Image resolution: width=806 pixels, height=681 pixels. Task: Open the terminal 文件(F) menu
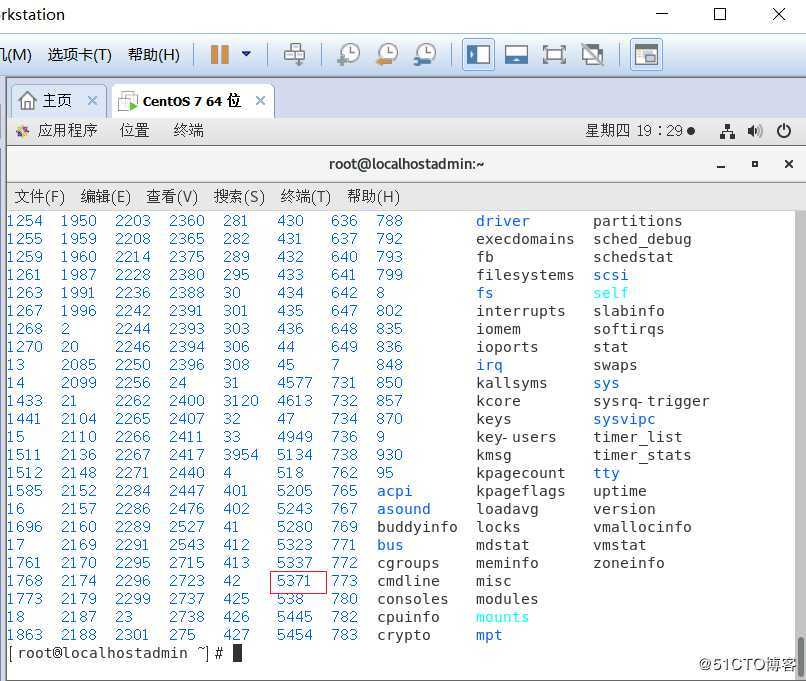(x=40, y=197)
